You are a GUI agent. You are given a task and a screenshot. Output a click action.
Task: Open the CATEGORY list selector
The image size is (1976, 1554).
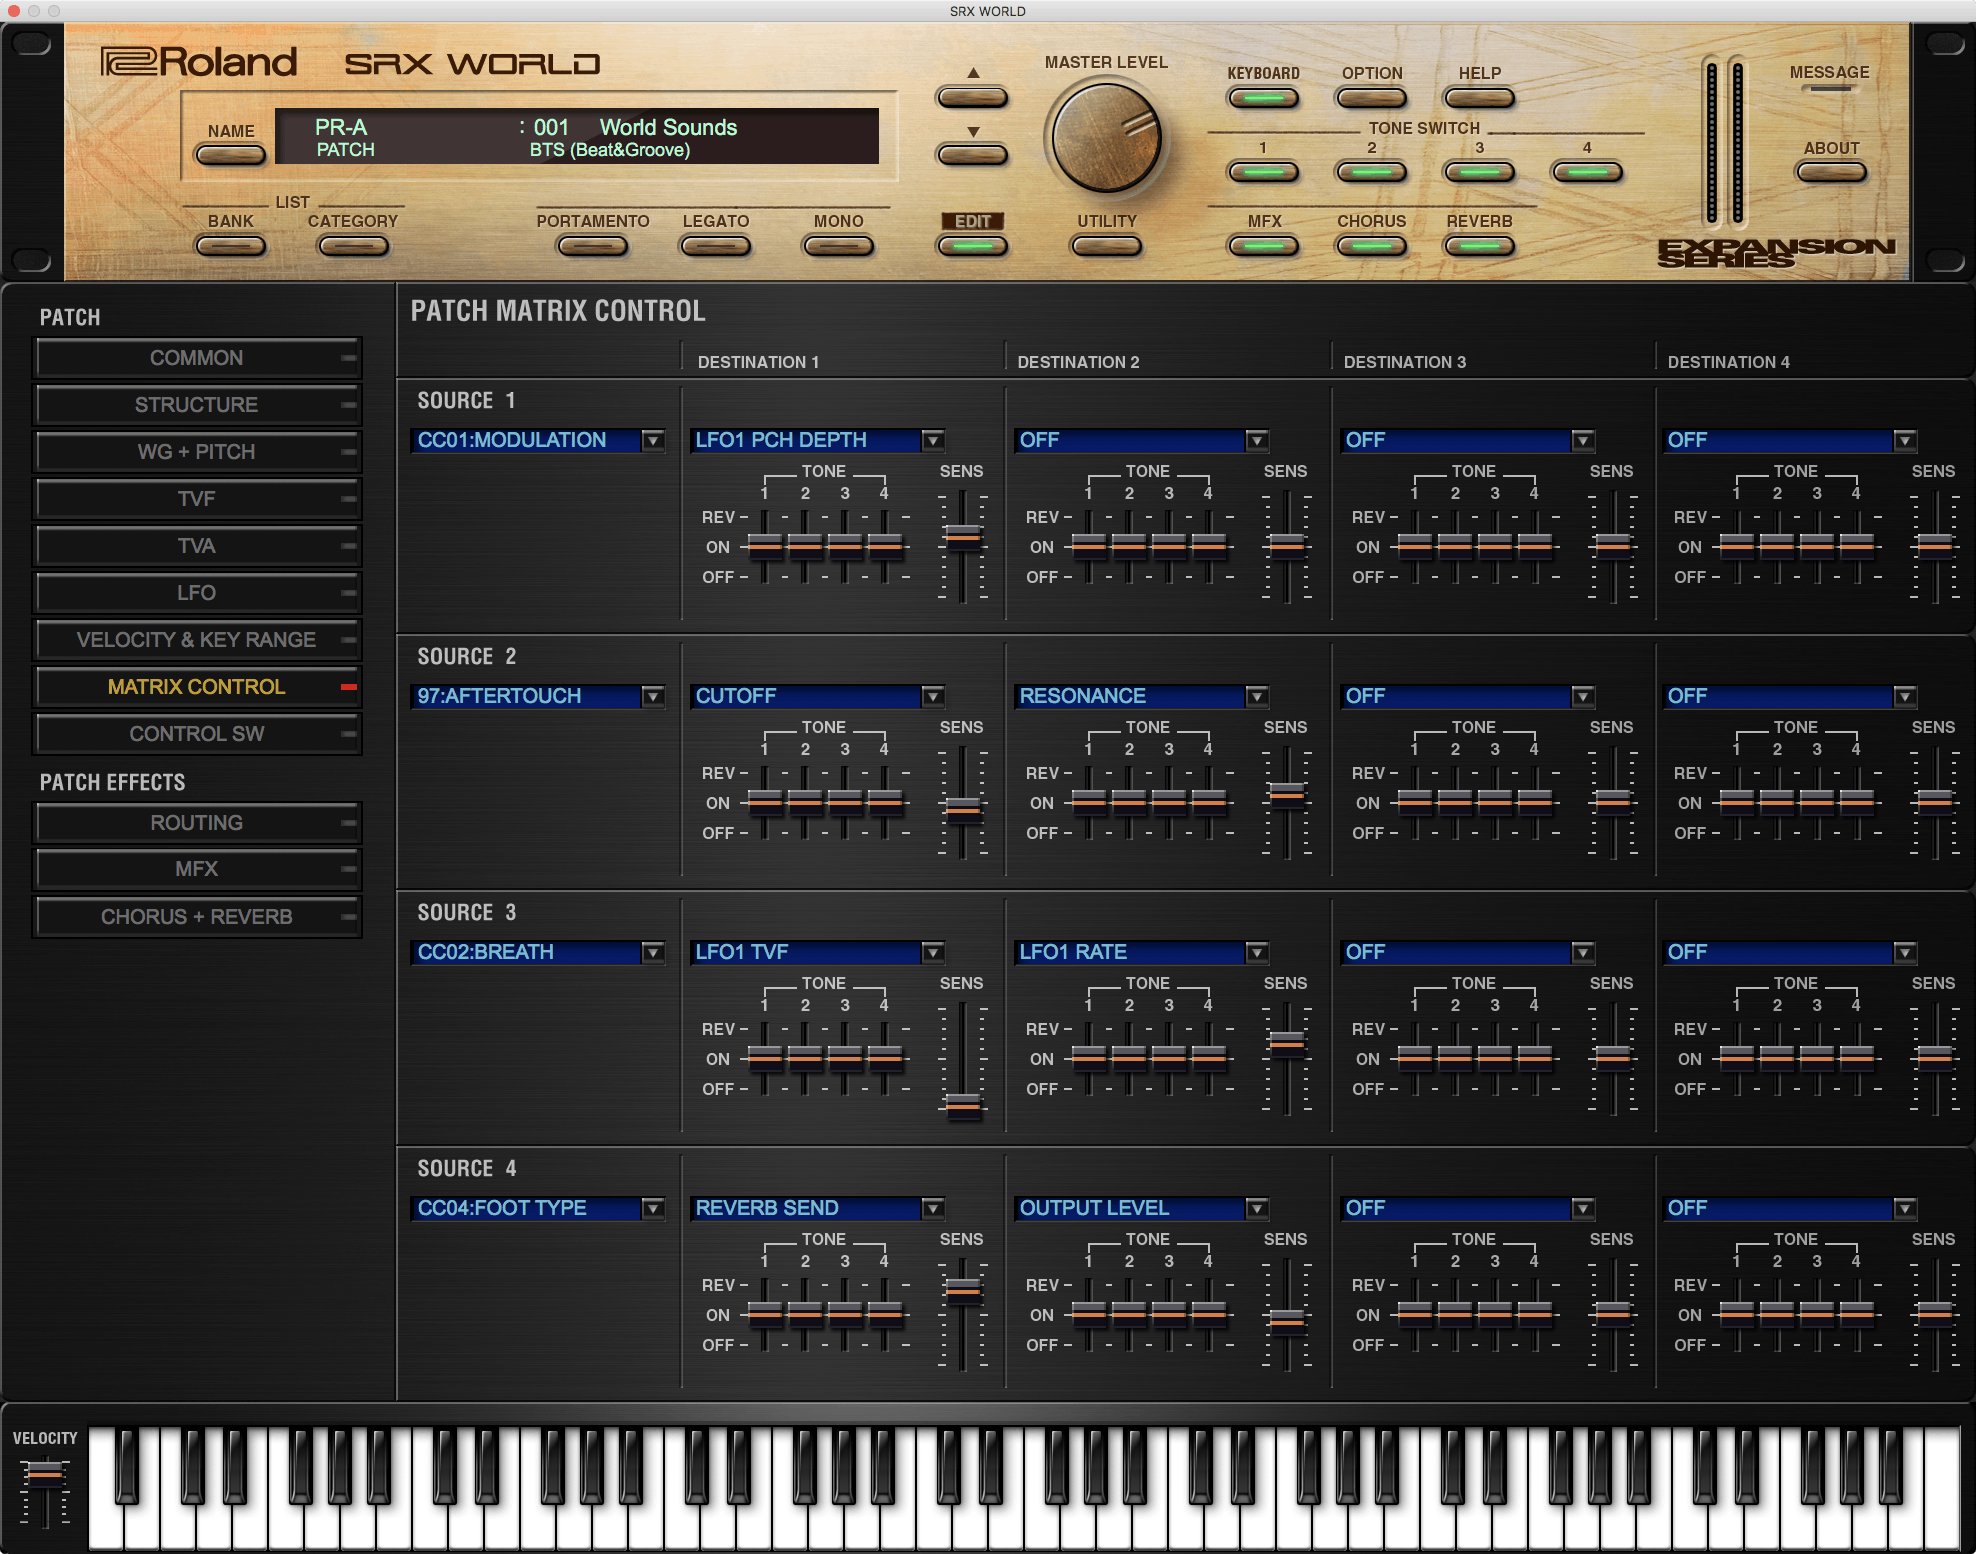tap(354, 247)
